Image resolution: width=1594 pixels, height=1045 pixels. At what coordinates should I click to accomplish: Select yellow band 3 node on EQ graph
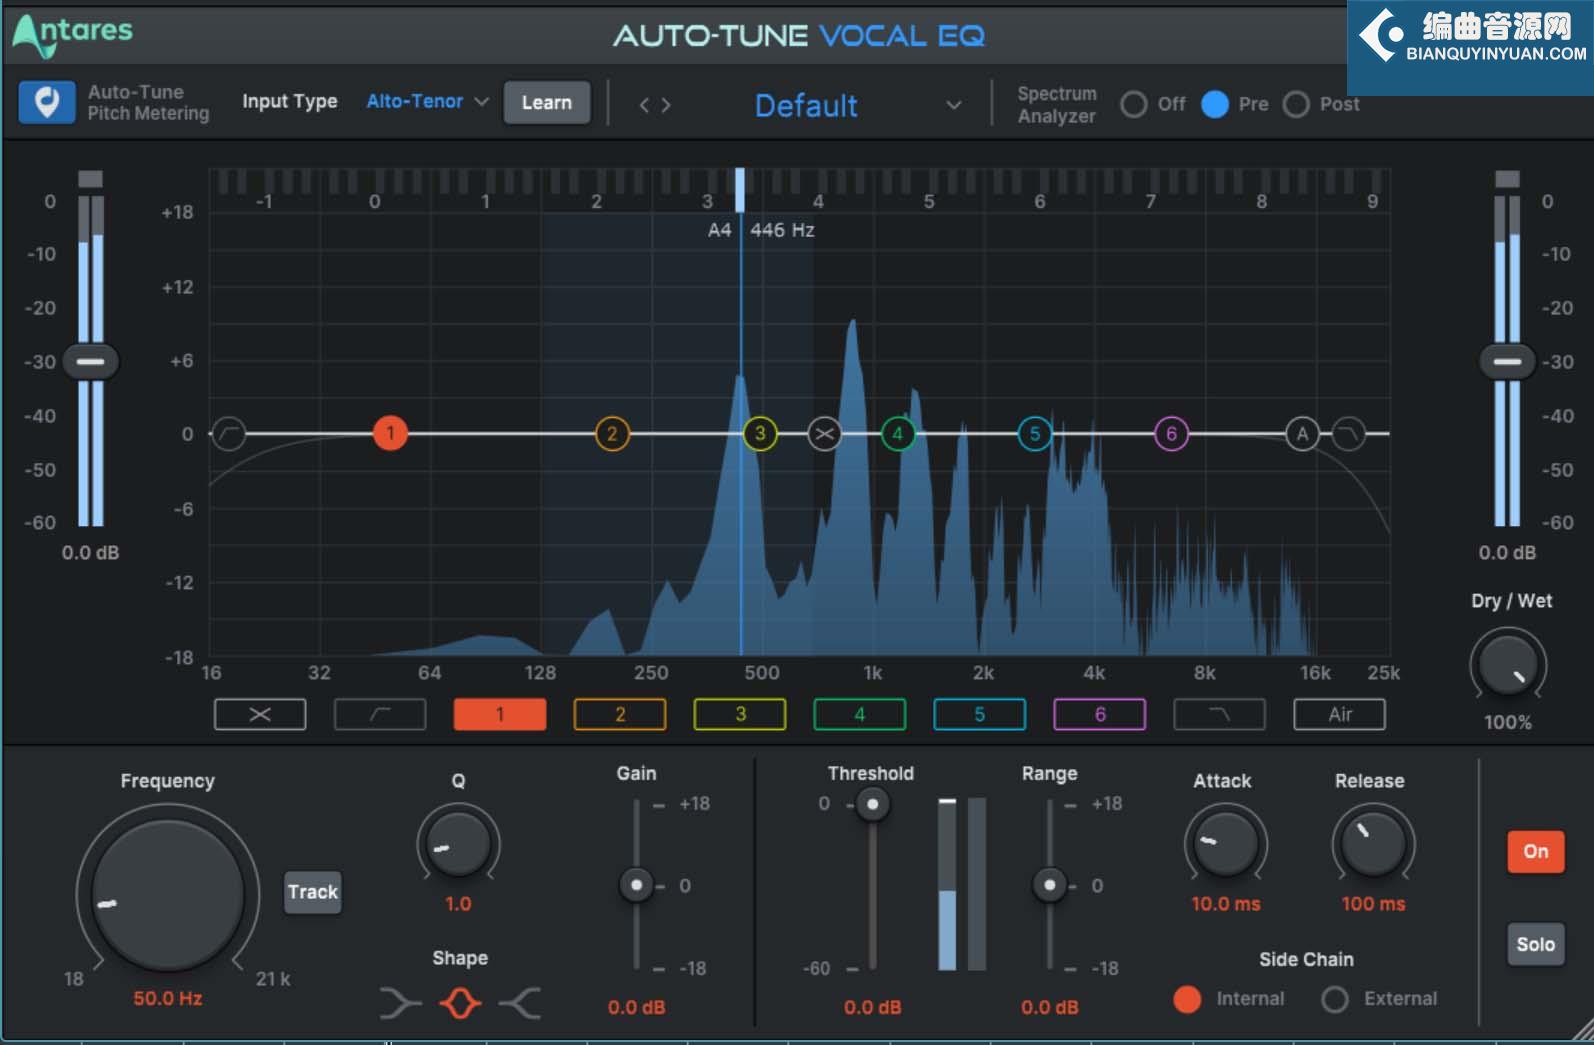[x=760, y=434]
